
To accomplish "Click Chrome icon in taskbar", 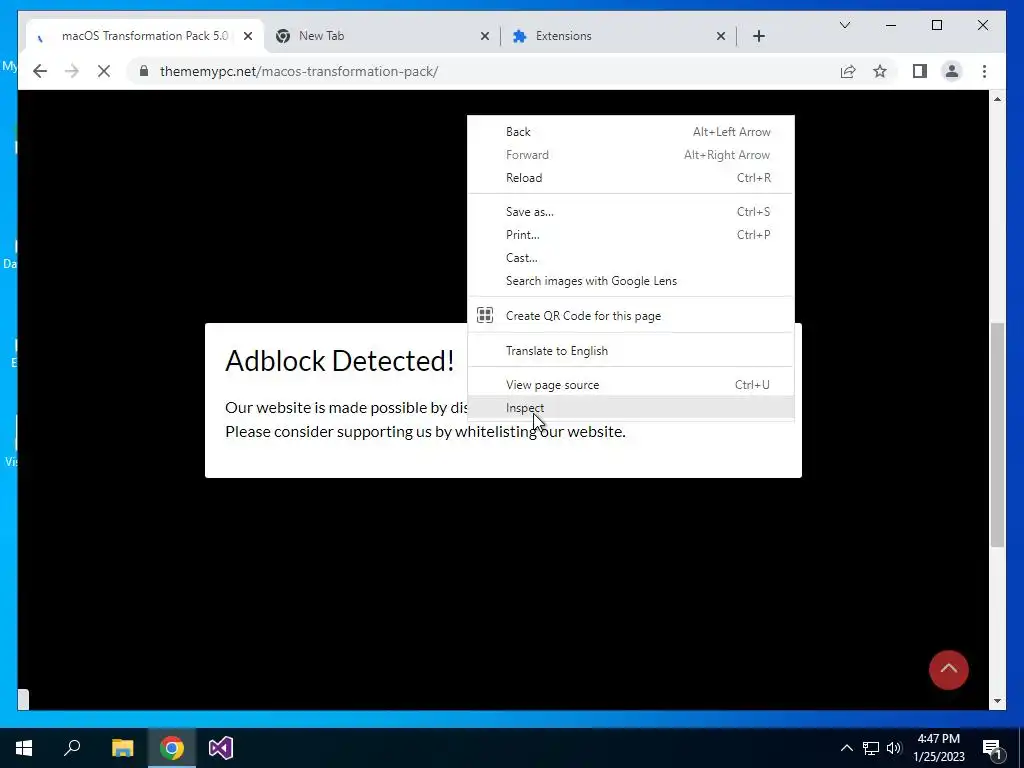I will coord(171,748).
